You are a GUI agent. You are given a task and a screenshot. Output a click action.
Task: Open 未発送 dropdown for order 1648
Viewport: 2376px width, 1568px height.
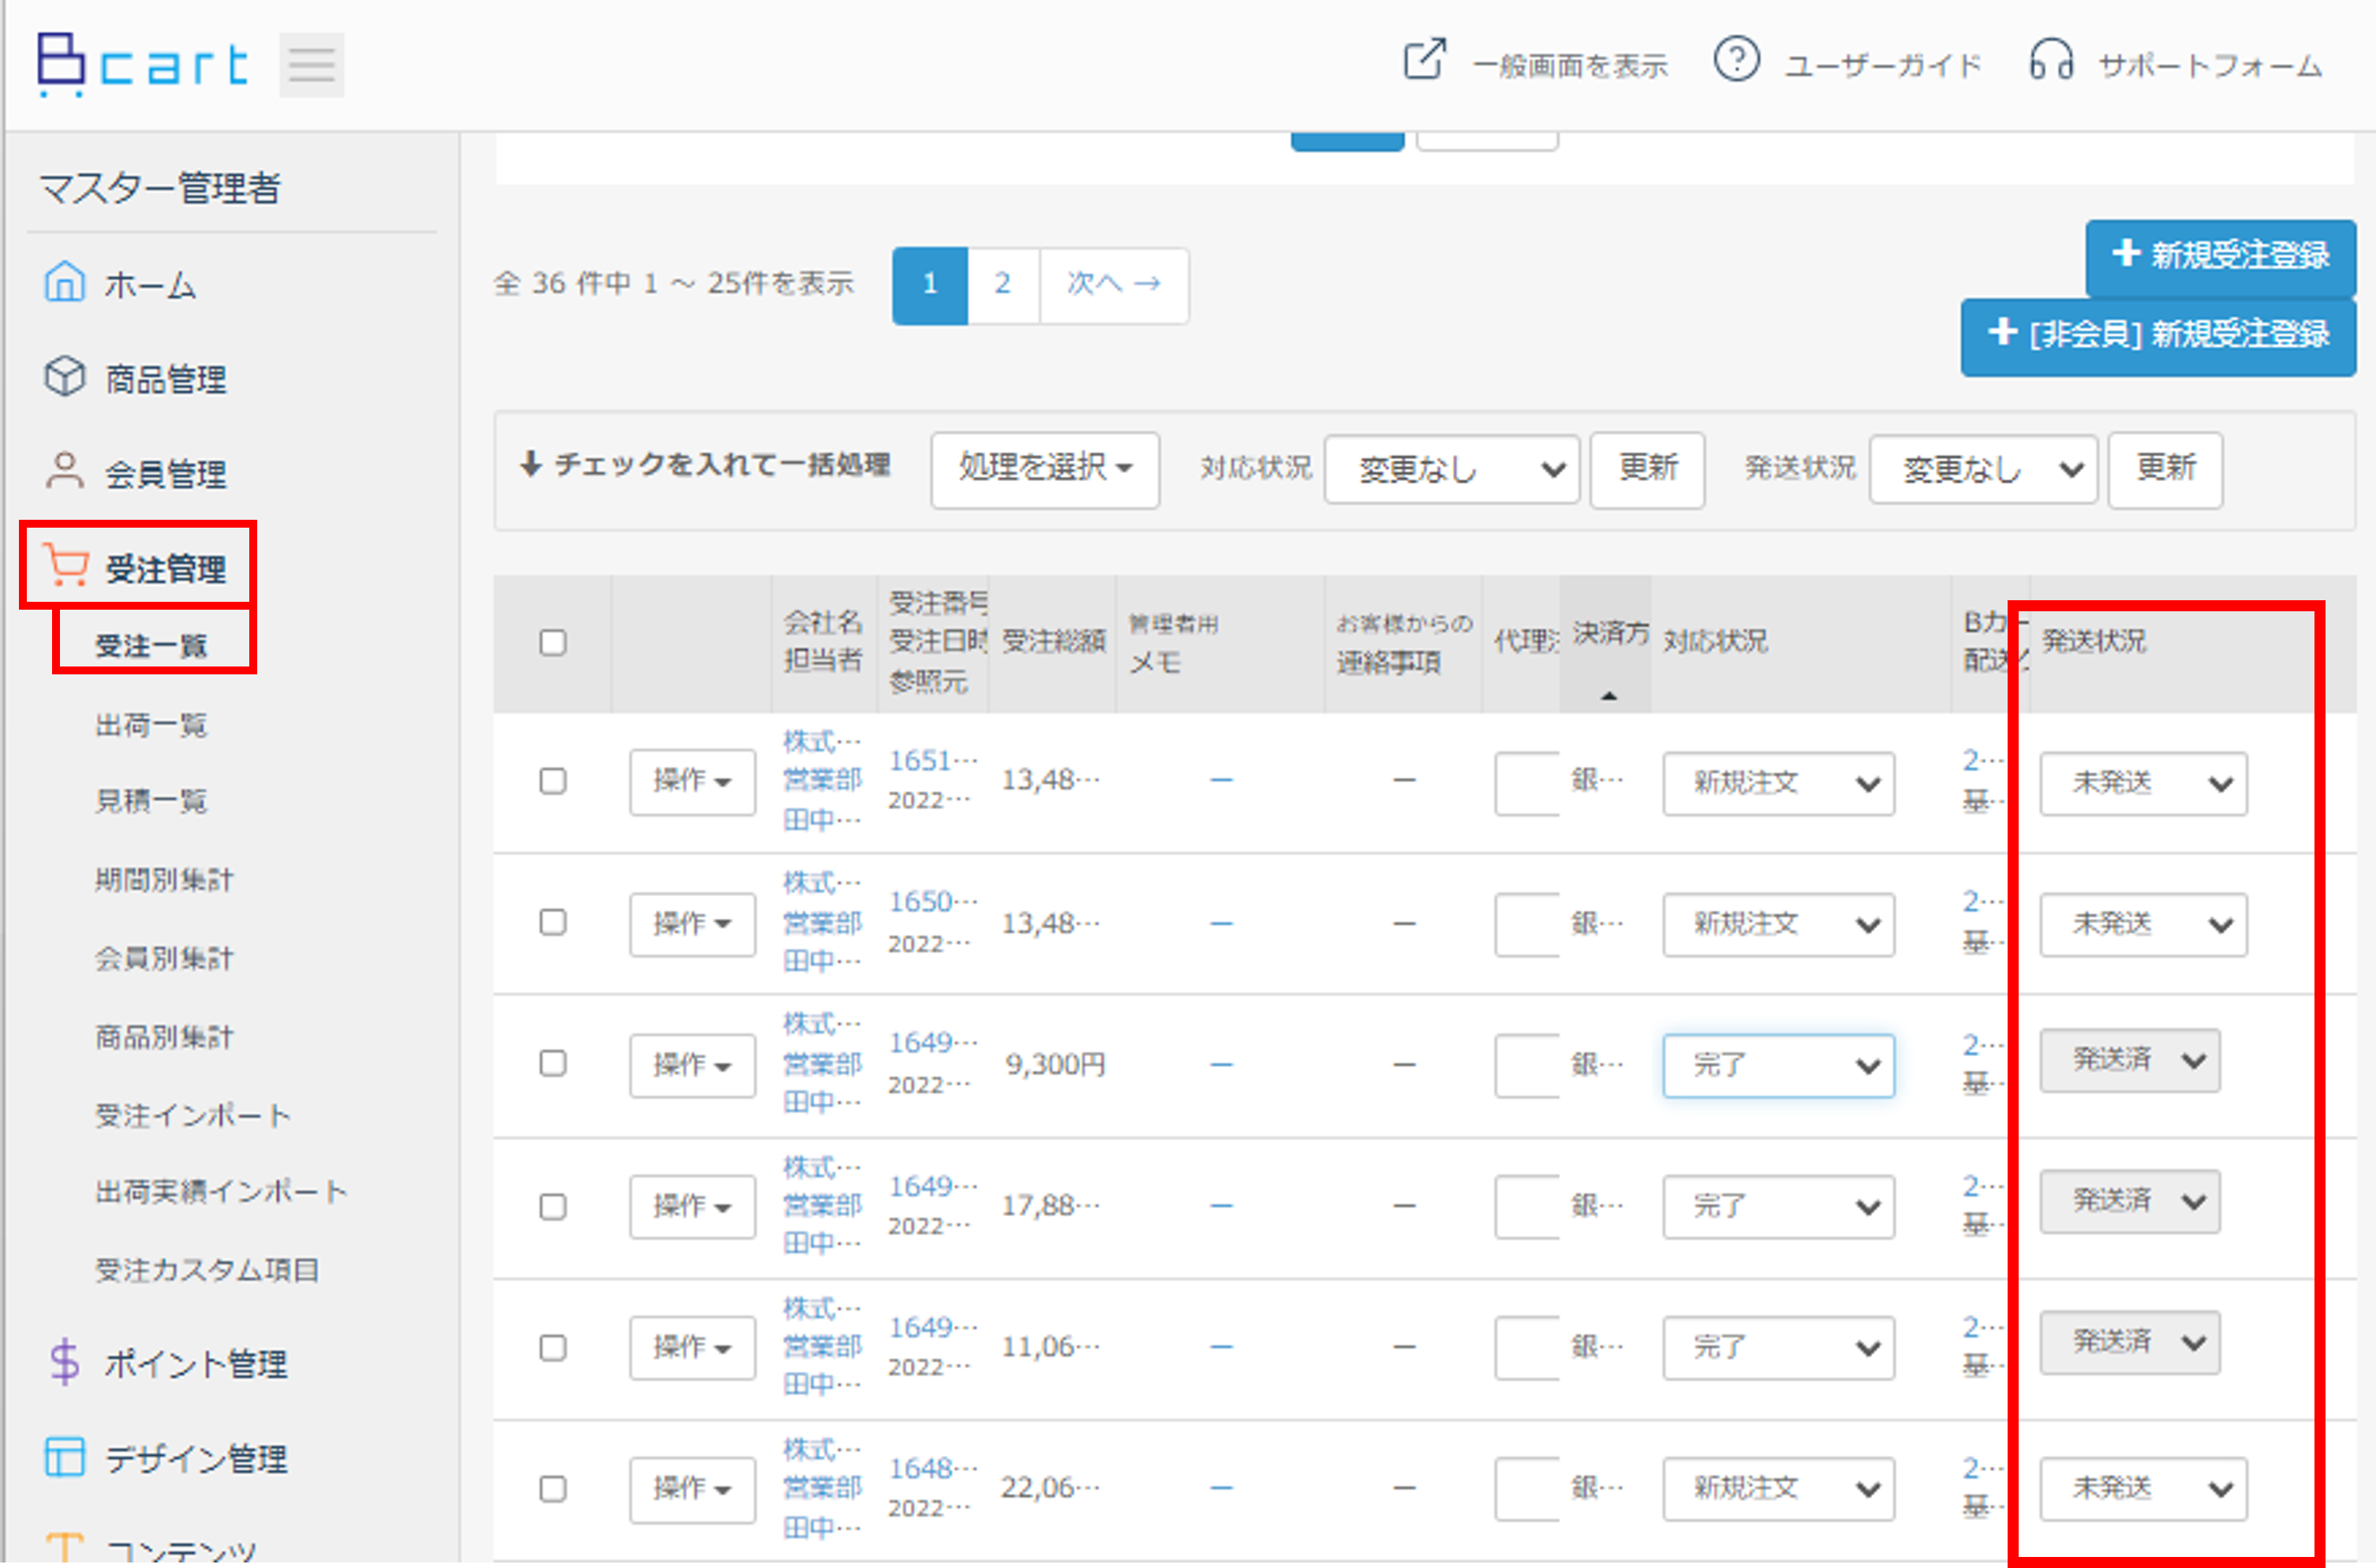tap(2143, 1489)
